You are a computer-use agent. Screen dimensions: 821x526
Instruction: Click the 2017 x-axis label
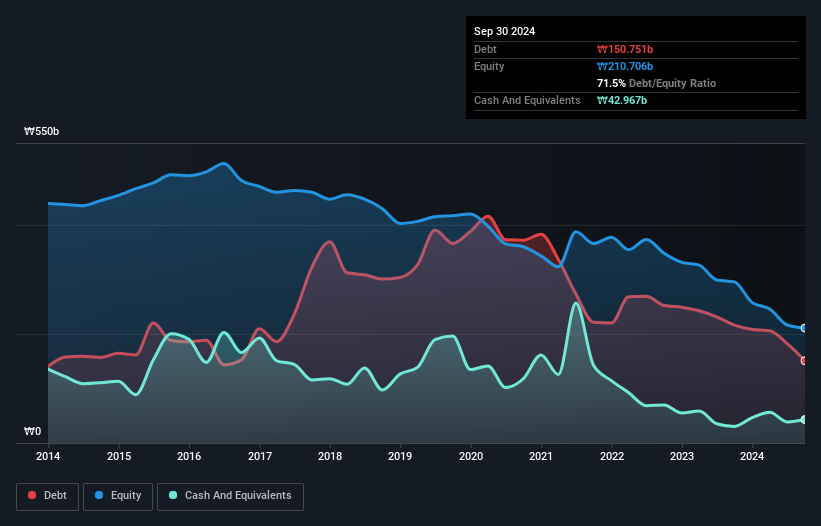[x=260, y=456]
